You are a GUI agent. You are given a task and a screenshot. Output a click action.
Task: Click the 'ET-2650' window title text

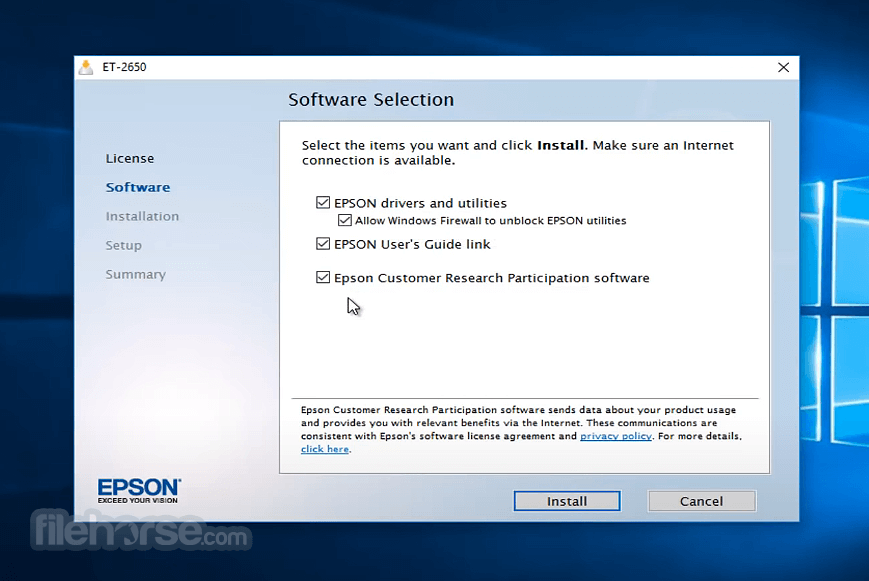coord(124,67)
